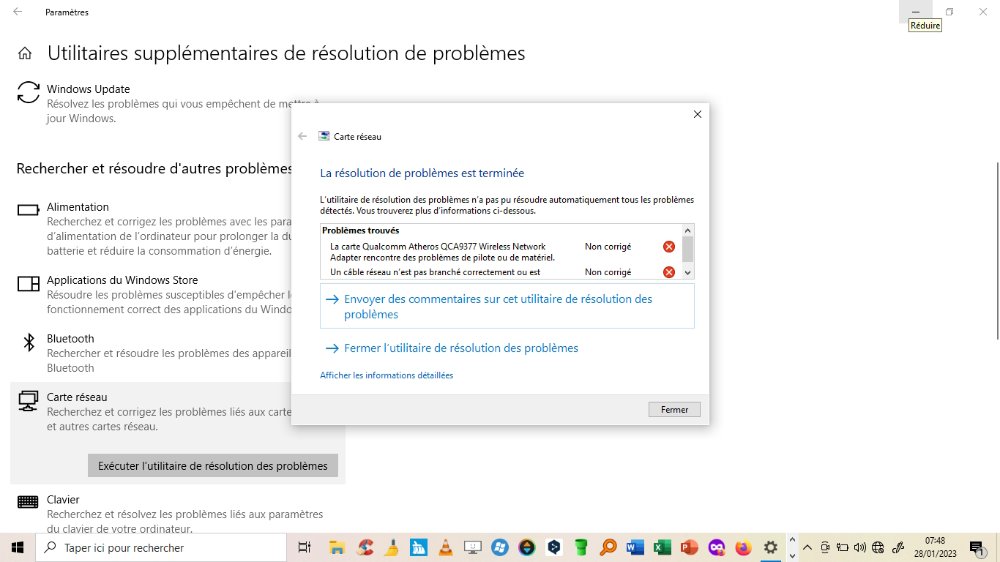Viewport: 1000px width, 562px height.
Task: Click the back arrow in the troubleshooter dialog
Action: [x=302, y=136]
